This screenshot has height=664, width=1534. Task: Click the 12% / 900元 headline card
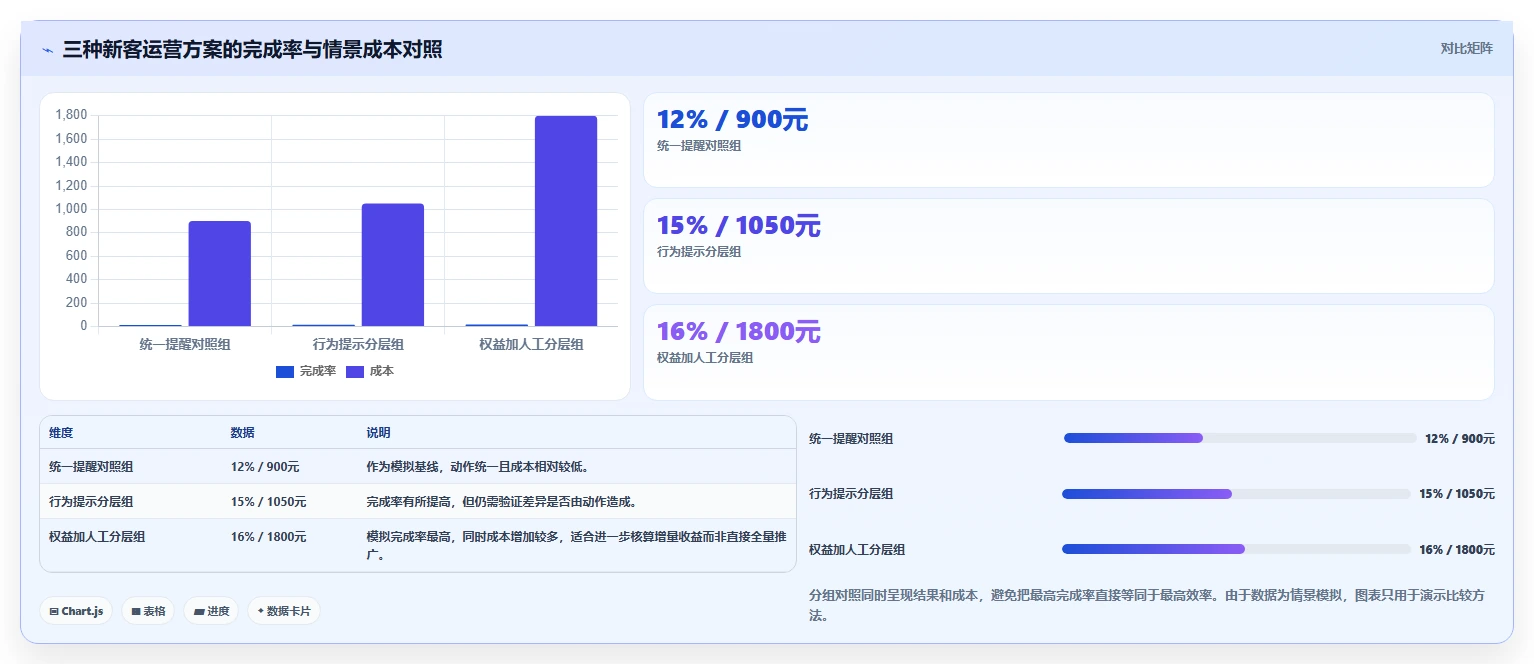(x=1068, y=140)
